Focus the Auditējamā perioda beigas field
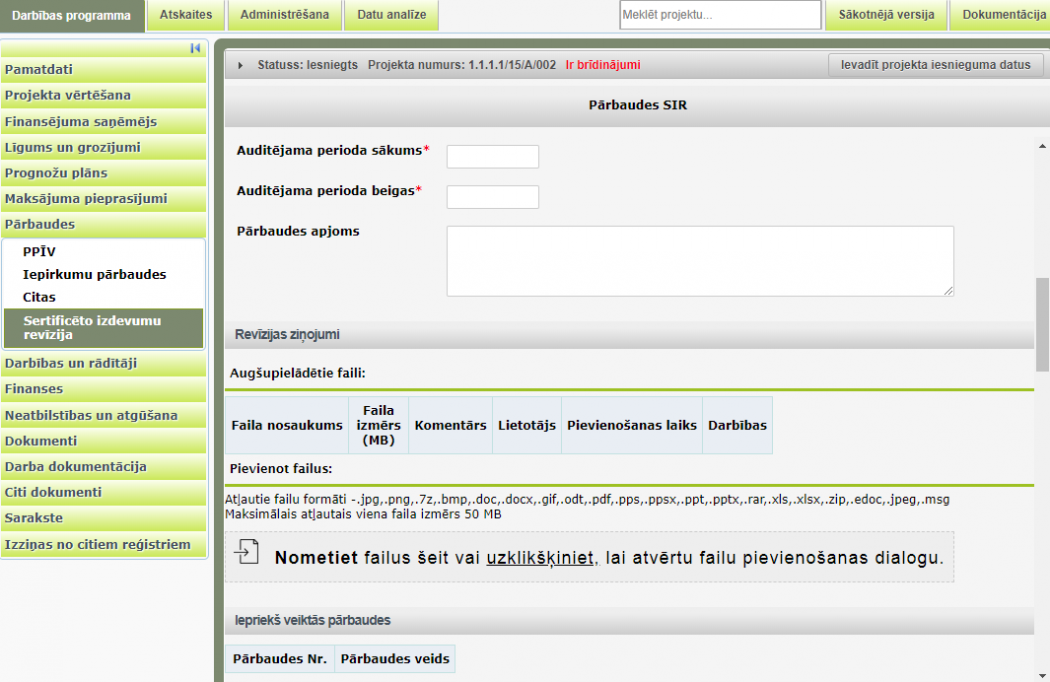 [492, 197]
